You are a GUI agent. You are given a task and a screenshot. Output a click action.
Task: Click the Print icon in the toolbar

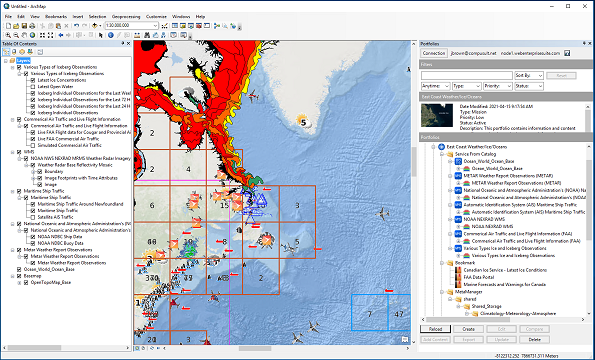coord(32,26)
